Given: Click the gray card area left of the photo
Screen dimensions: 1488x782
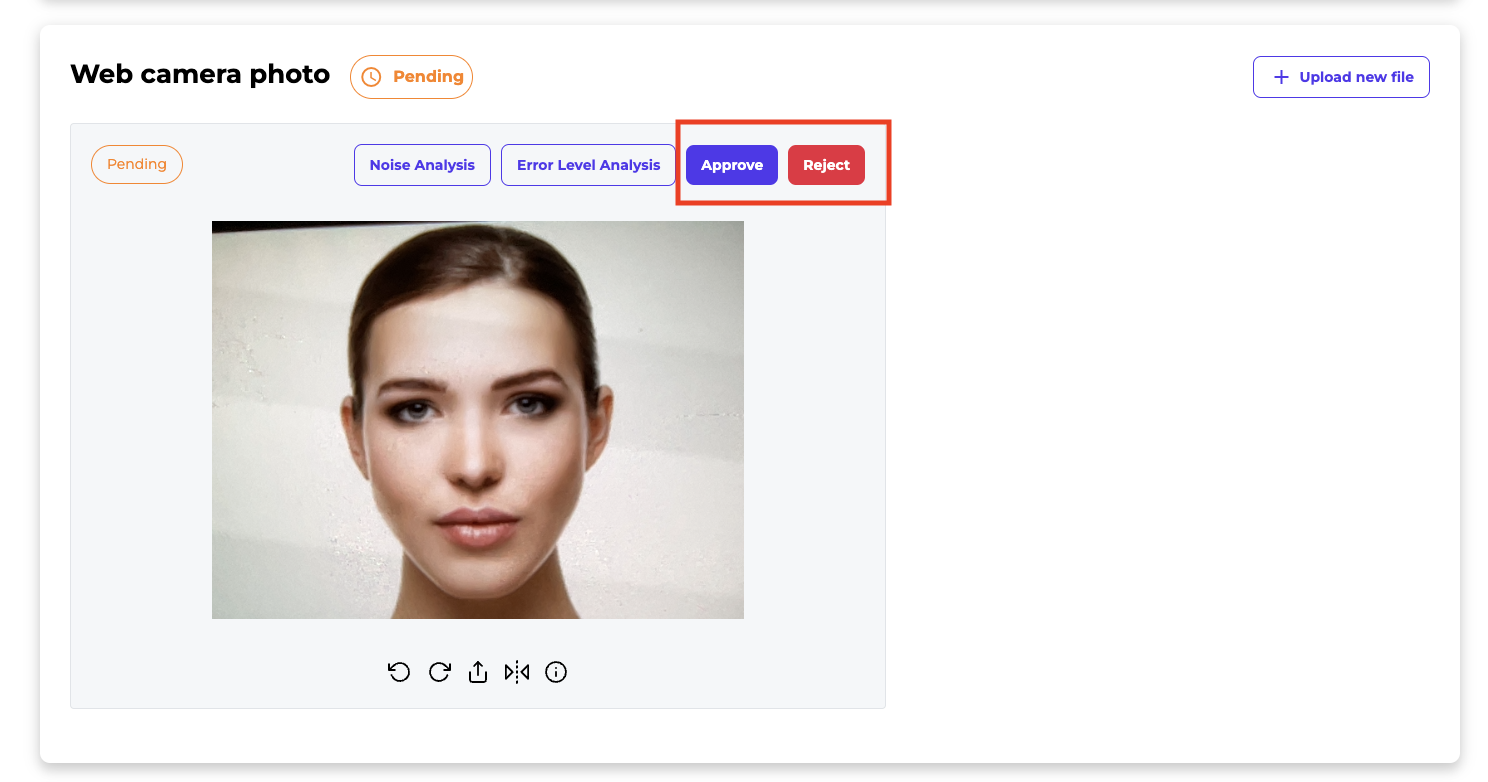Looking at the screenshot, I should click(140, 420).
